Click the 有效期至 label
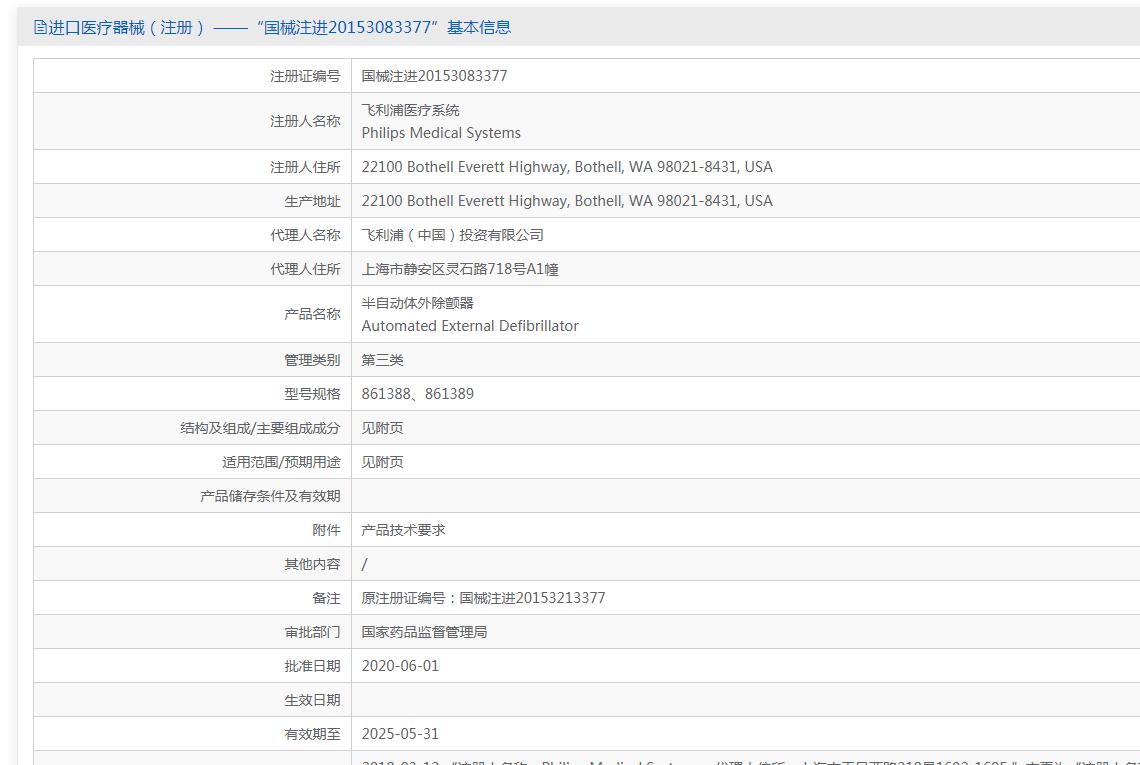The image size is (1140, 765). coord(313,735)
